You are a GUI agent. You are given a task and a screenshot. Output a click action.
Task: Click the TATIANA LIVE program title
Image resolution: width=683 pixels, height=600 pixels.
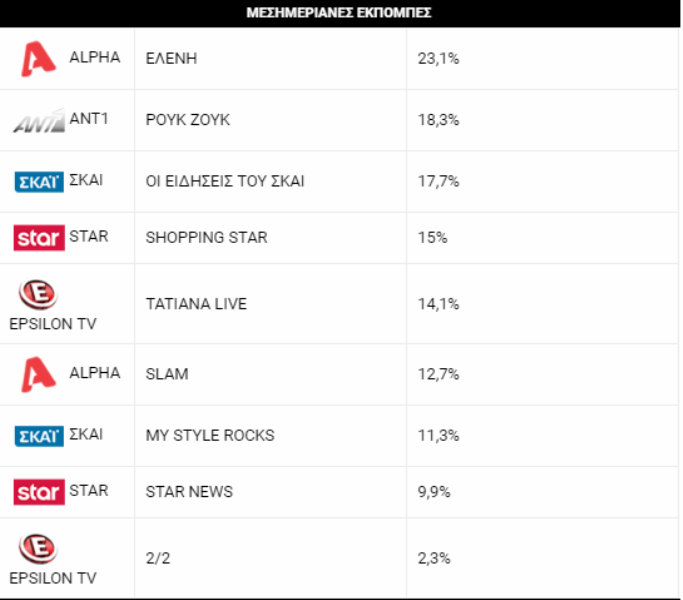196,304
